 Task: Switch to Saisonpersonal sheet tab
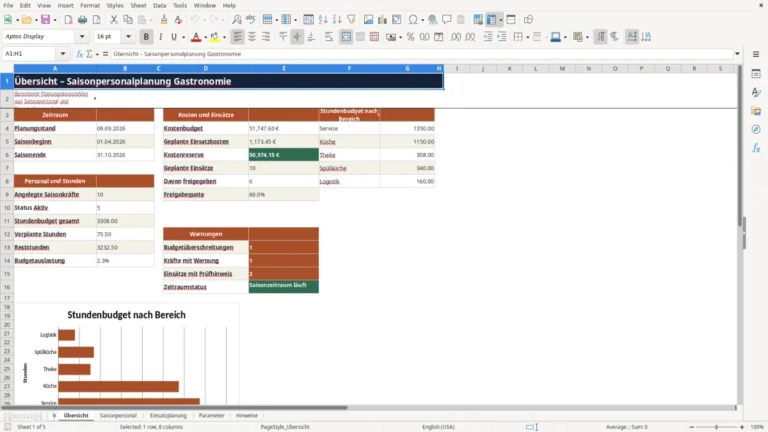tap(118, 415)
